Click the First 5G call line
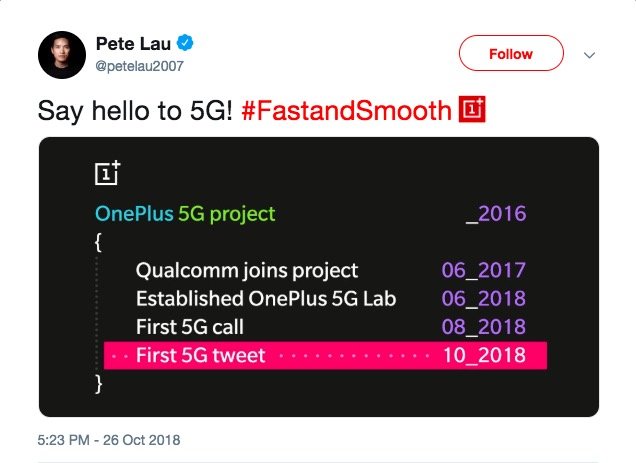Image resolution: width=636 pixels, height=463 pixels. [190, 327]
